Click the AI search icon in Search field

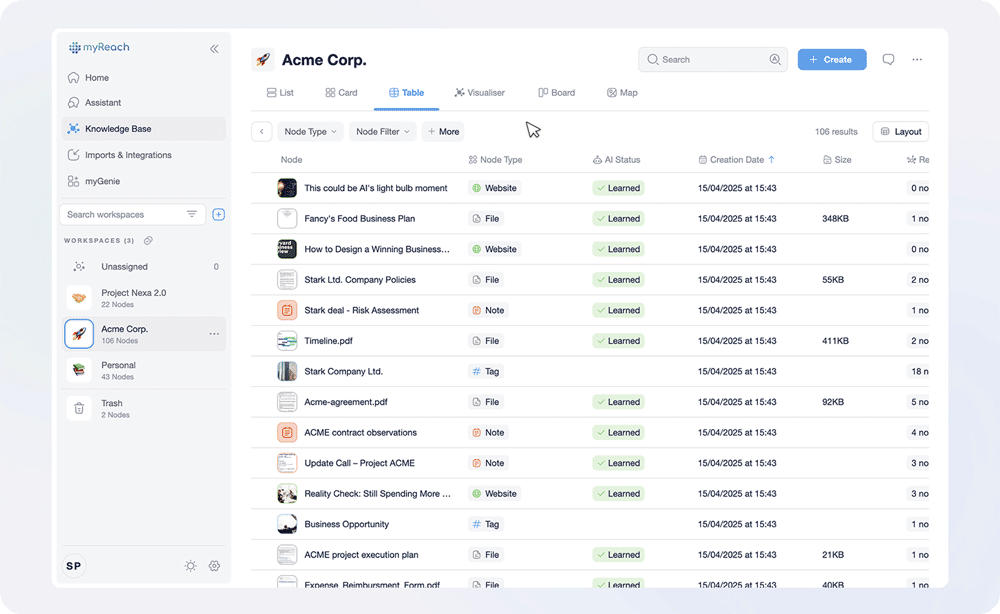775,60
